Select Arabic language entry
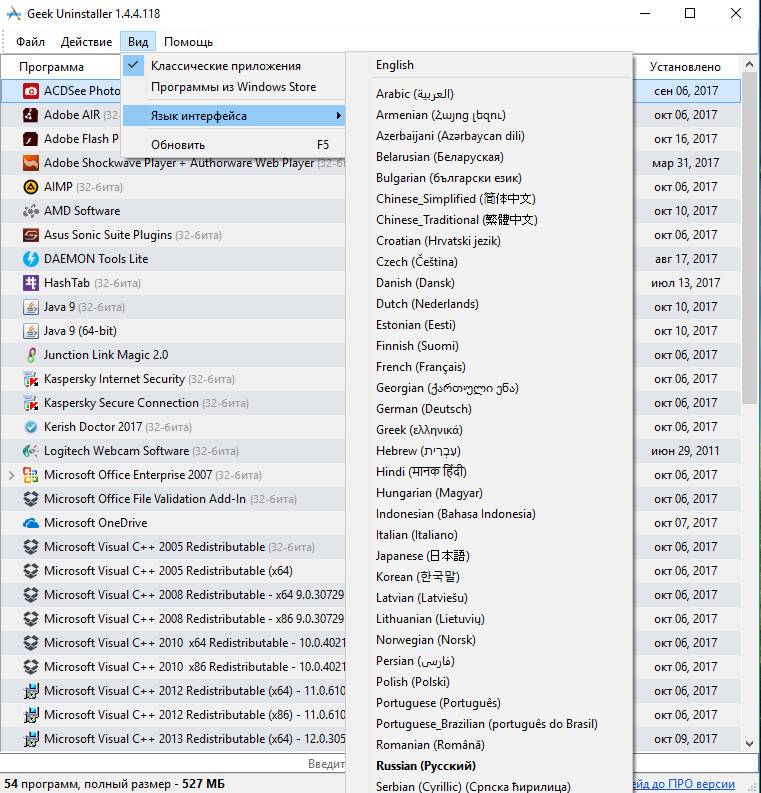Viewport: 761px width, 793px height. (x=489, y=94)
